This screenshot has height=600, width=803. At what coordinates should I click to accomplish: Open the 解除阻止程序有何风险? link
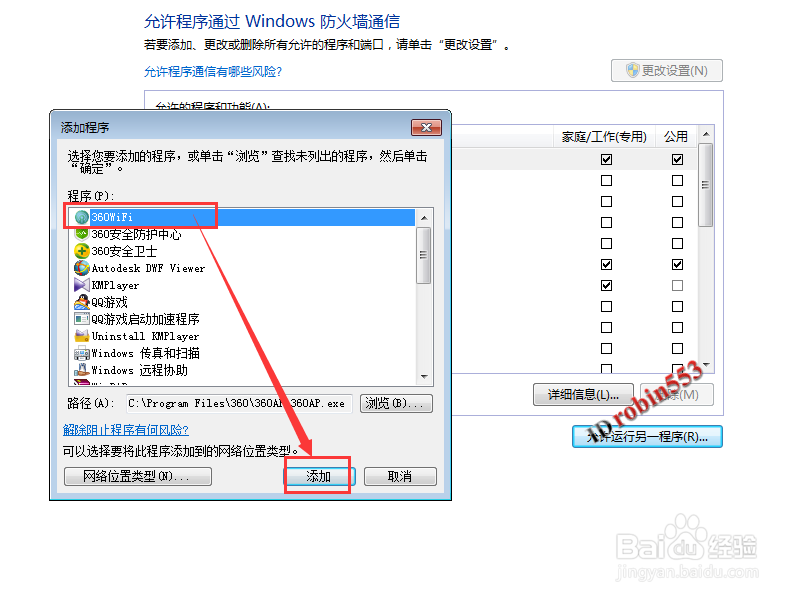tap(126, 430)
